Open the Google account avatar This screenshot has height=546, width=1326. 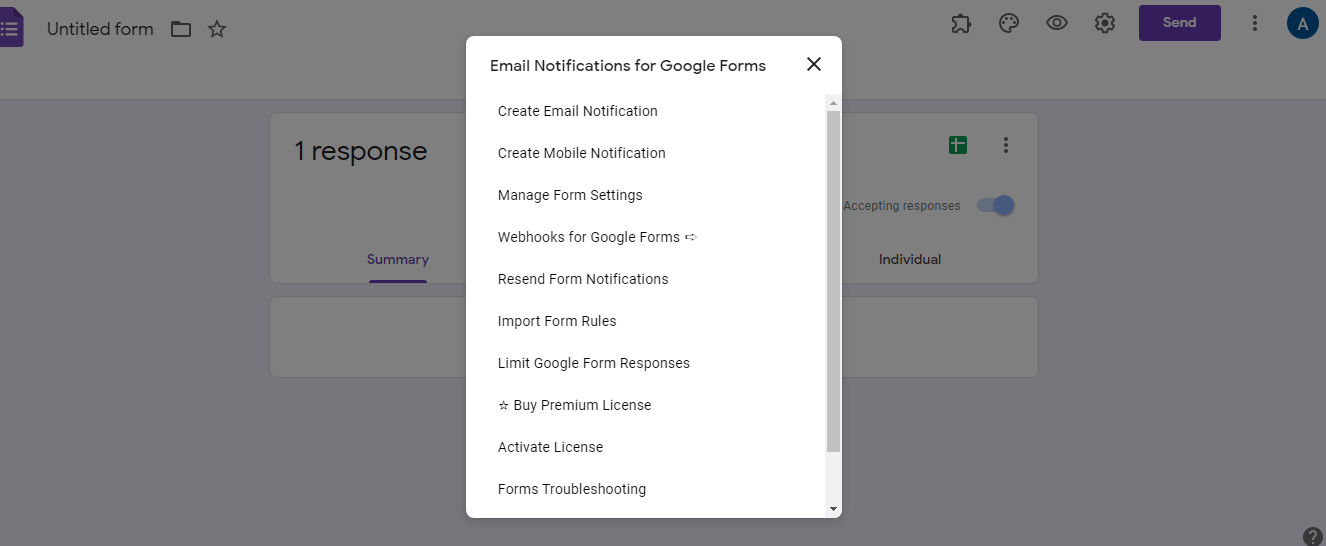click(1302, 23)
